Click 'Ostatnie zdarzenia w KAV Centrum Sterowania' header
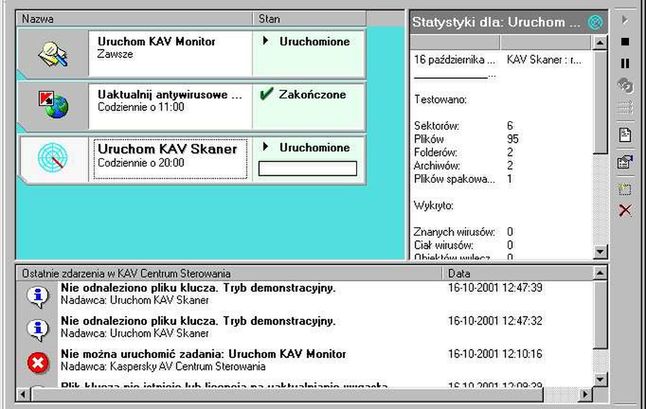 point(229,273)
